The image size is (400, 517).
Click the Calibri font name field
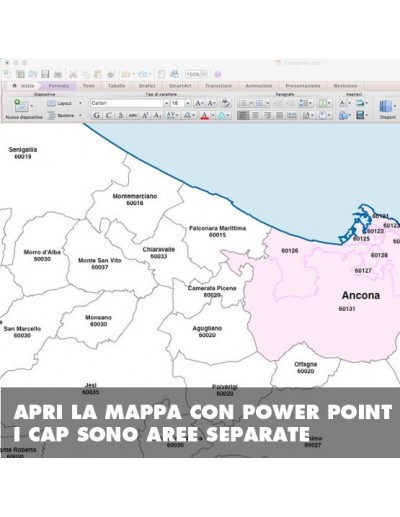(x=127, y=103)
